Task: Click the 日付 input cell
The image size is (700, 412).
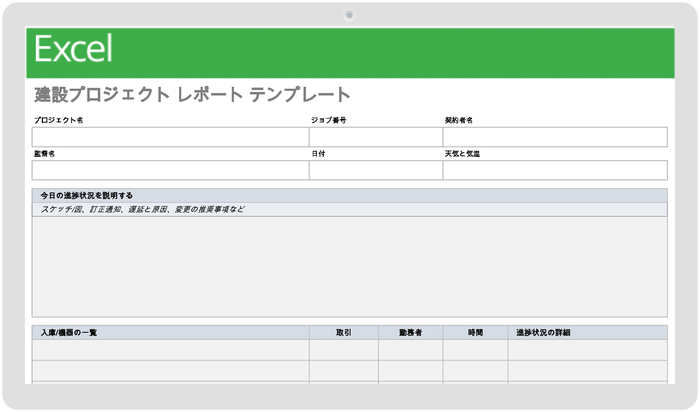Action: click(x=376, y=170)
